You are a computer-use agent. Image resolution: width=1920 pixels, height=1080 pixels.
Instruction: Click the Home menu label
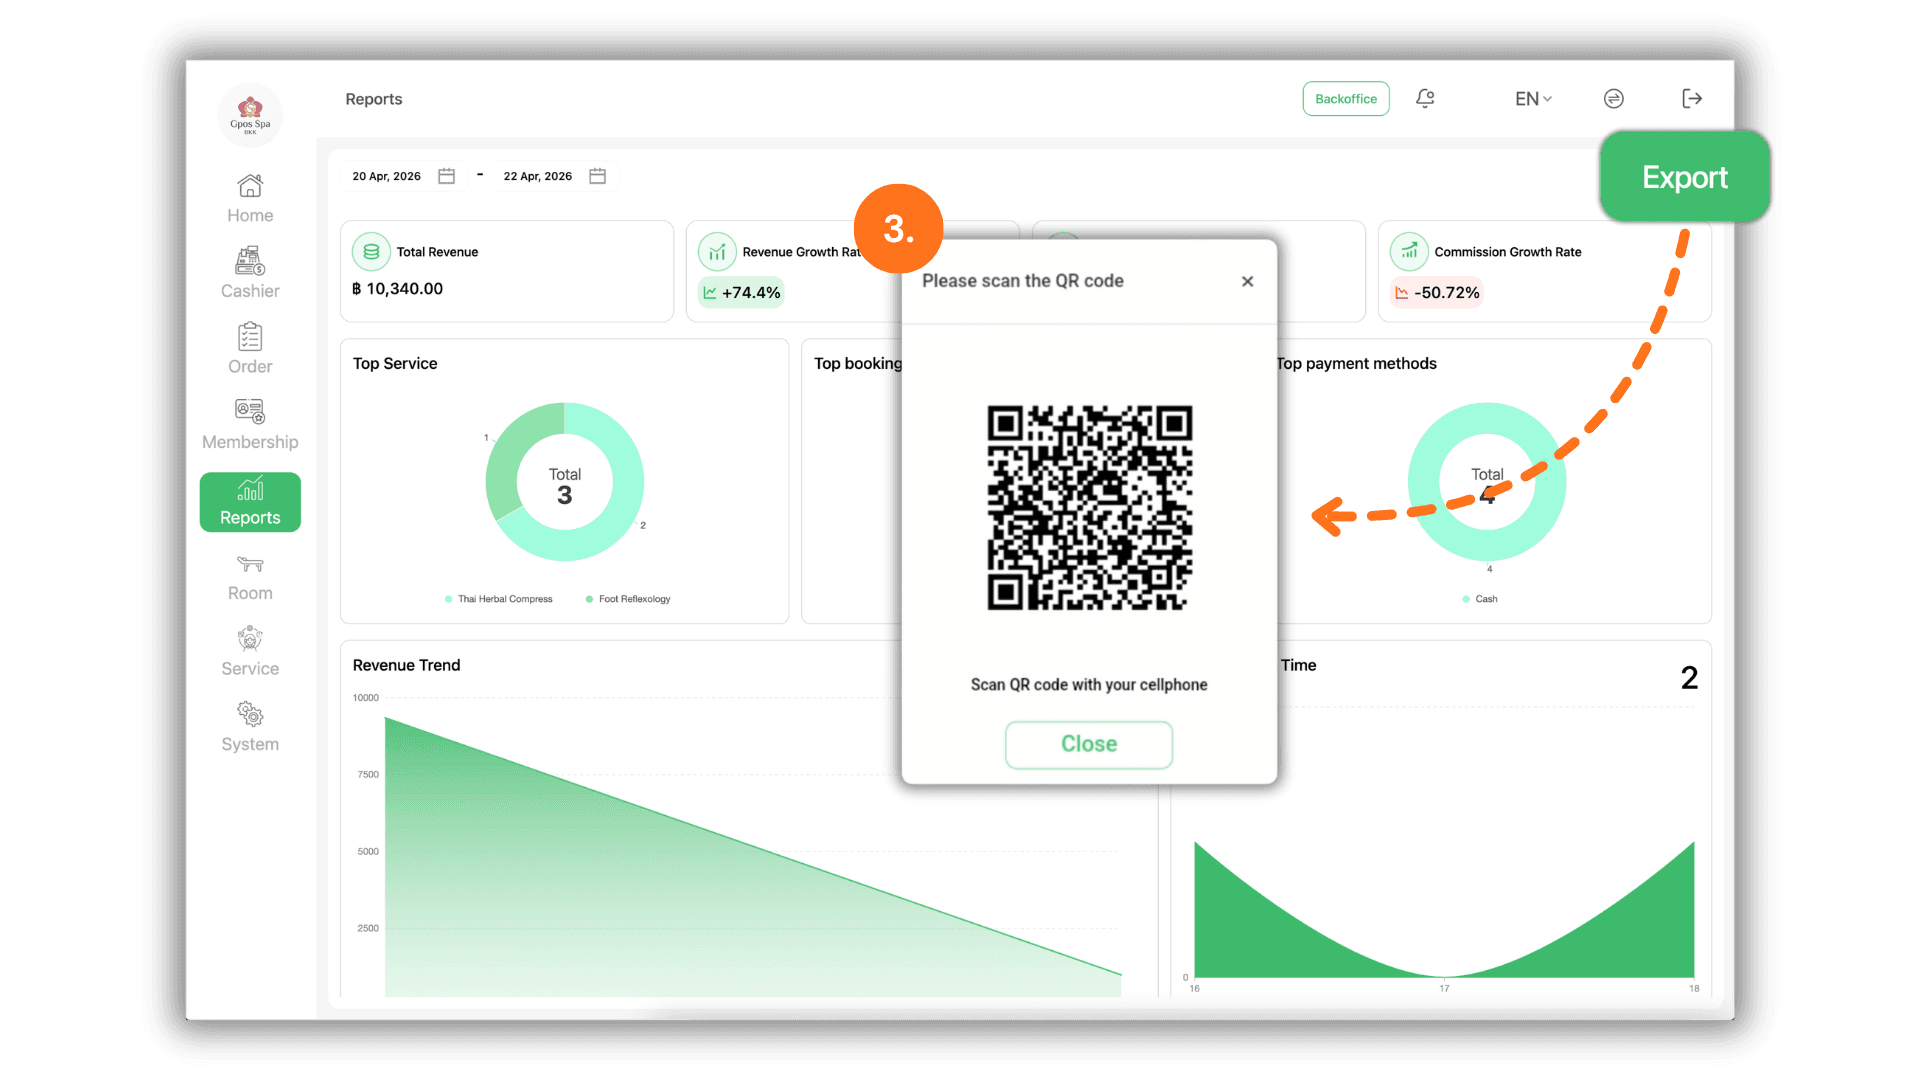pyautogui.click(x=250, y=216)
